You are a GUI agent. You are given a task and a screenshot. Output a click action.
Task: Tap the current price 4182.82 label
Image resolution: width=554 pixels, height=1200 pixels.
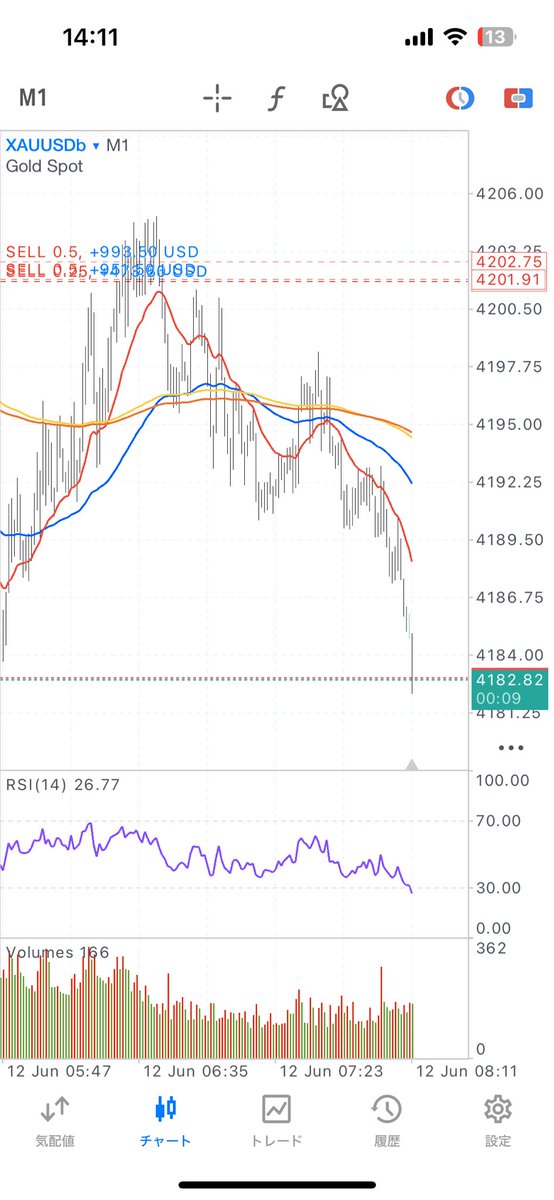coord(508,679)
